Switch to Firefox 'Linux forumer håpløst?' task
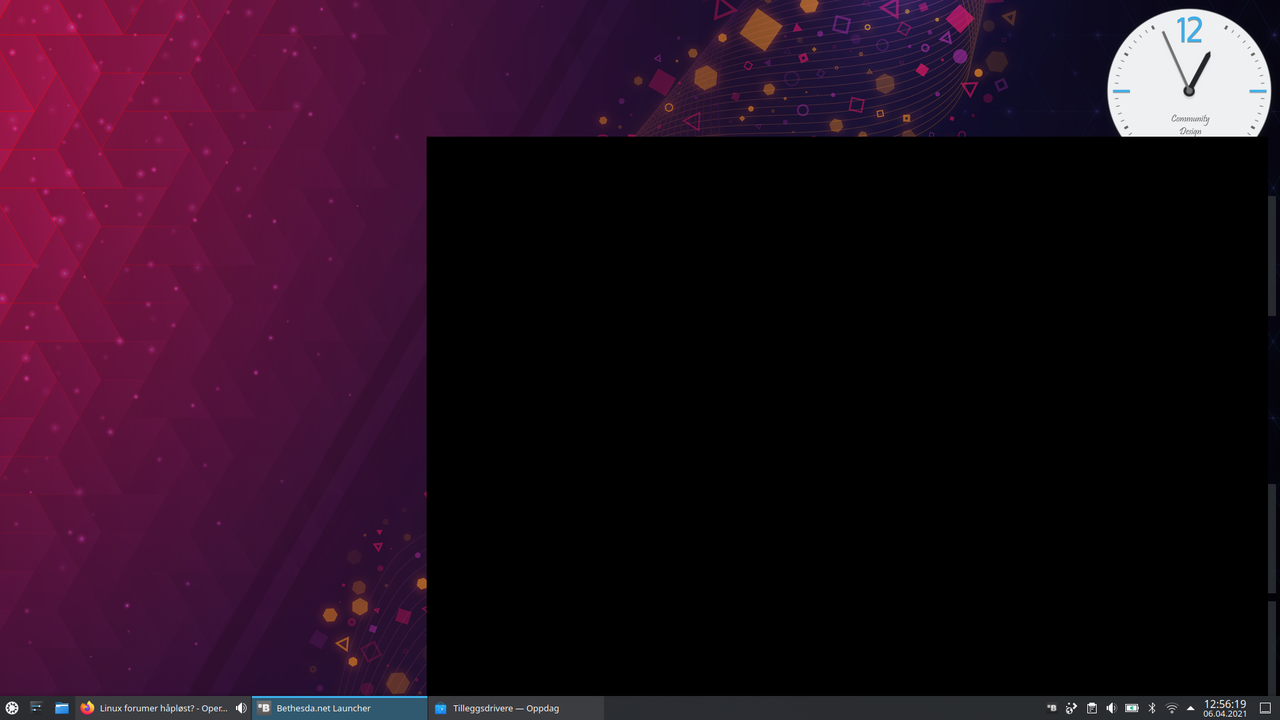The image size is (1280, 720). coord(155,708)
